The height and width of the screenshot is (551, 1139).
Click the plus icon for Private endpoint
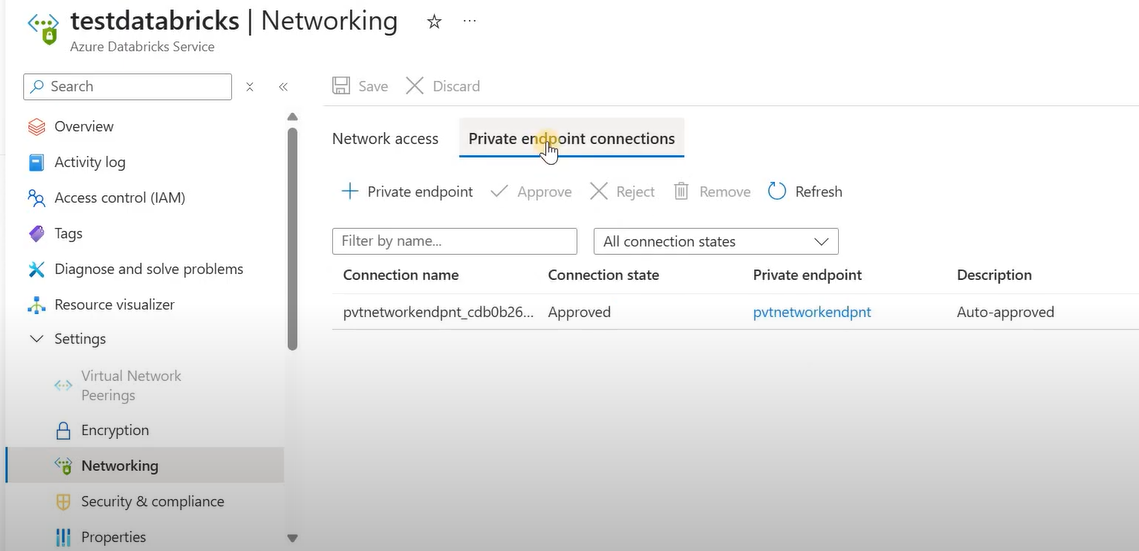[x=349, y=192]
